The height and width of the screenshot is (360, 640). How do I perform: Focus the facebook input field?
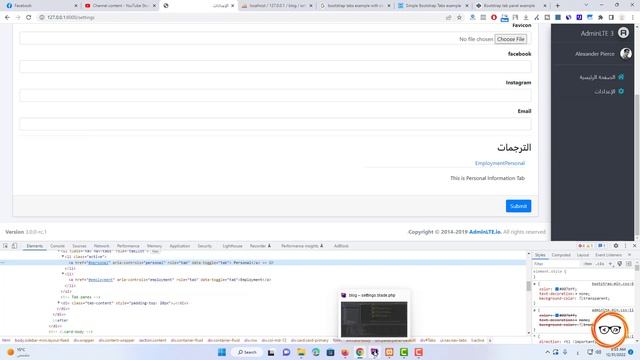pos(275,67)
